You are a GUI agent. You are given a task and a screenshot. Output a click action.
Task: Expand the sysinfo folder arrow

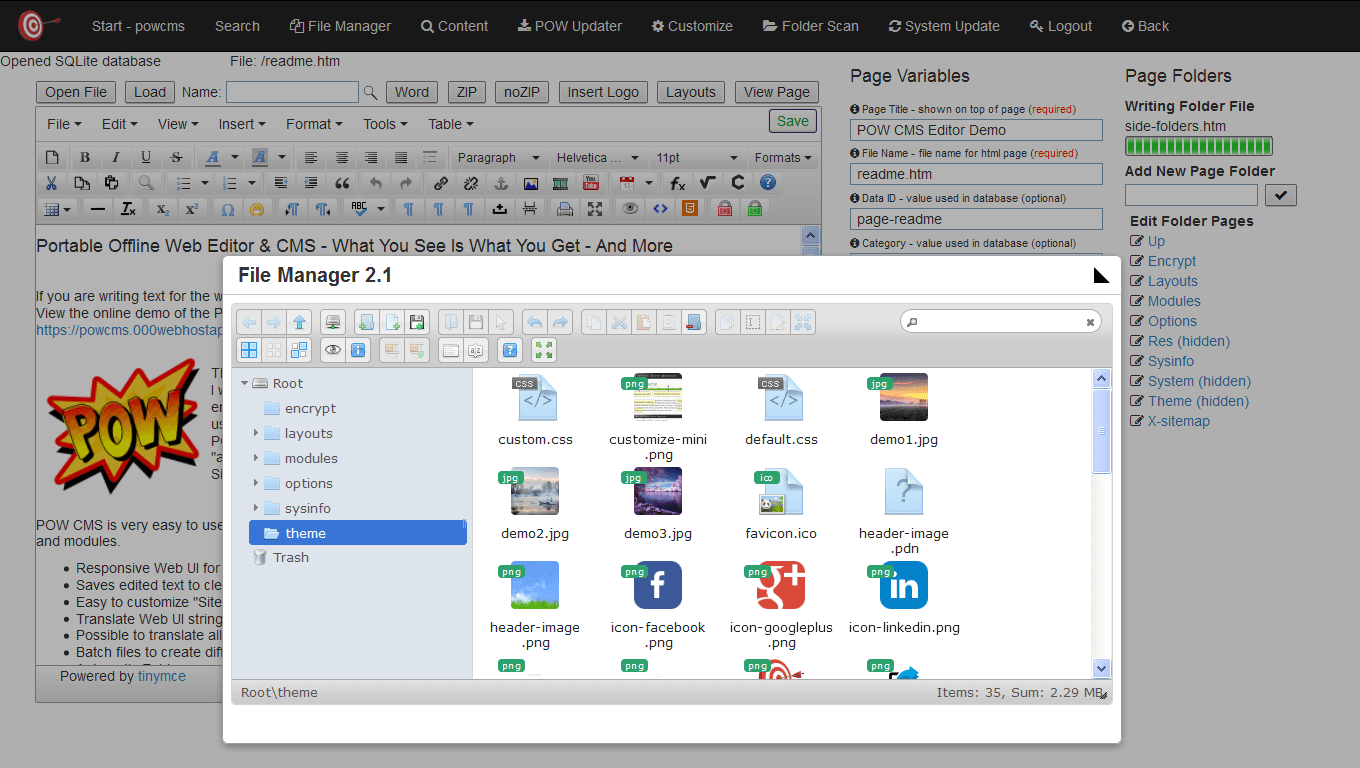[x=256, y=508]
